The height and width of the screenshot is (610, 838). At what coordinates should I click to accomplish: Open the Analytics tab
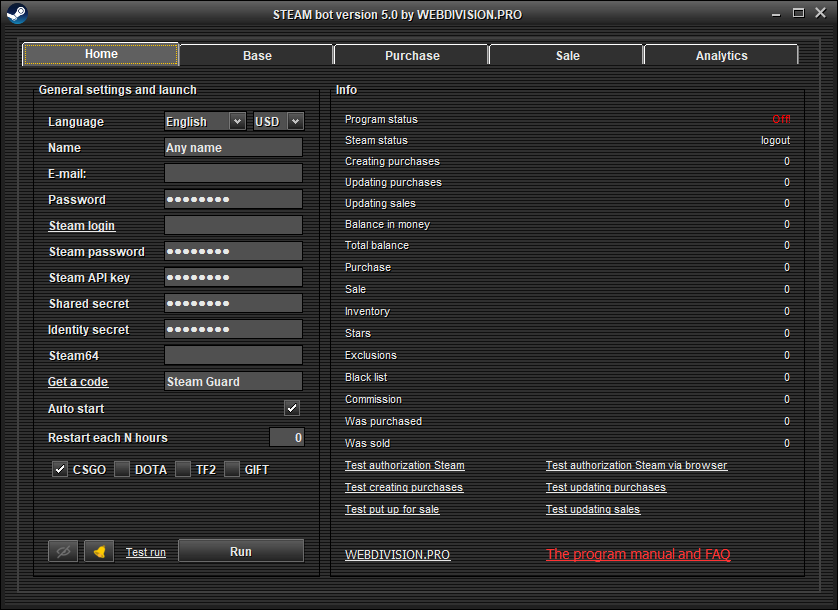(x=721, y=55)
